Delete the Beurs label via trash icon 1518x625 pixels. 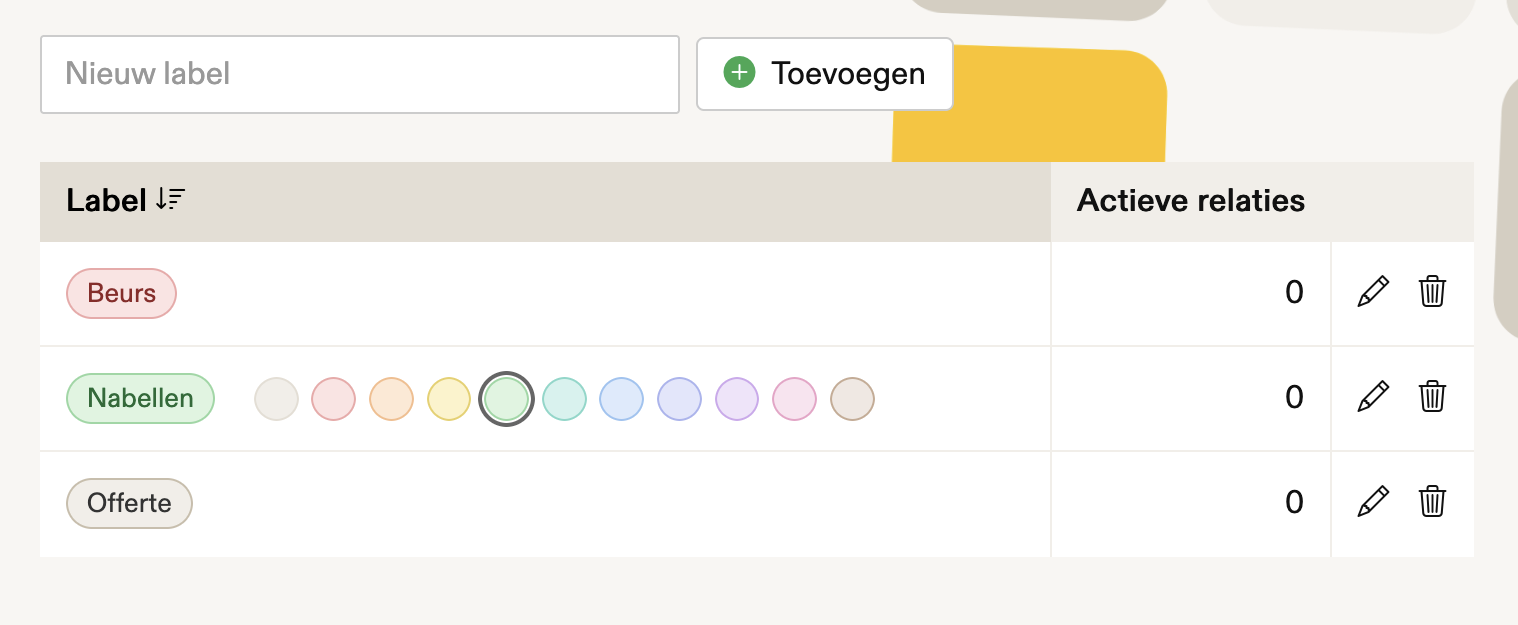tap(1433, 292)
